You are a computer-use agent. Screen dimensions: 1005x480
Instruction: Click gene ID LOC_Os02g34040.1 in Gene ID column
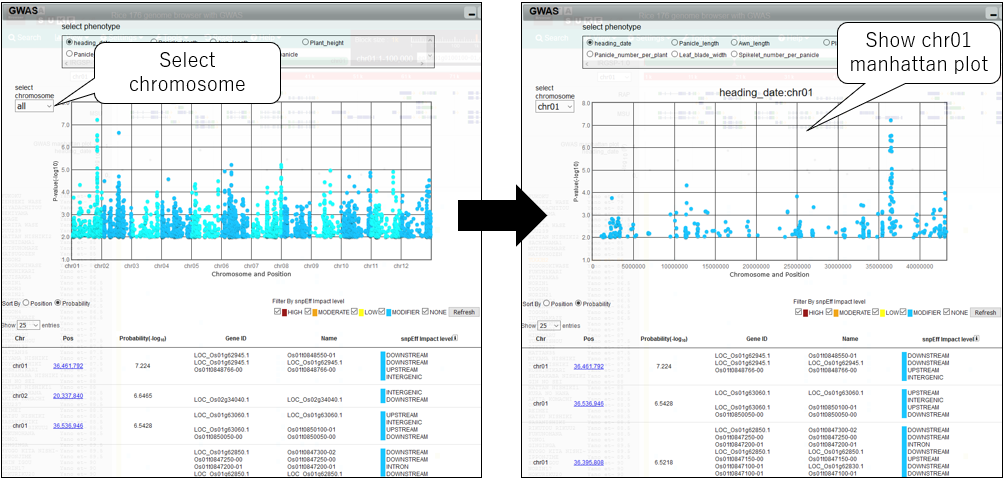coord(219,400)
